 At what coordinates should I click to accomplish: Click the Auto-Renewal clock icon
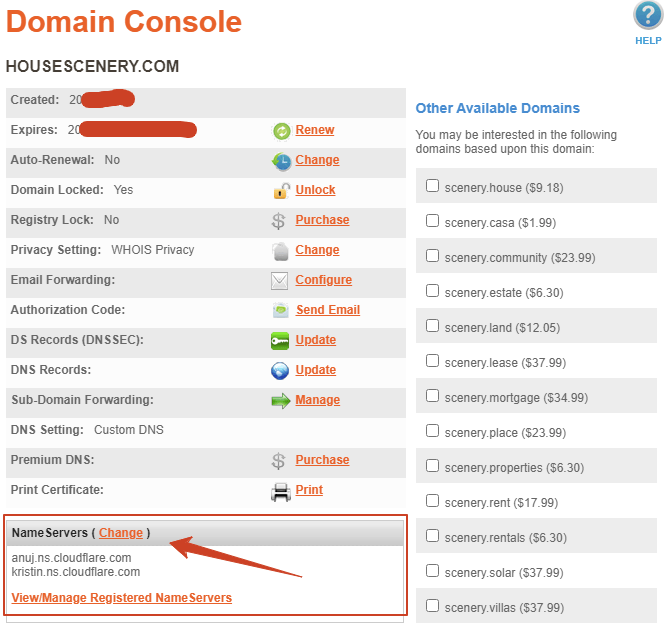[x=280, y=161]
